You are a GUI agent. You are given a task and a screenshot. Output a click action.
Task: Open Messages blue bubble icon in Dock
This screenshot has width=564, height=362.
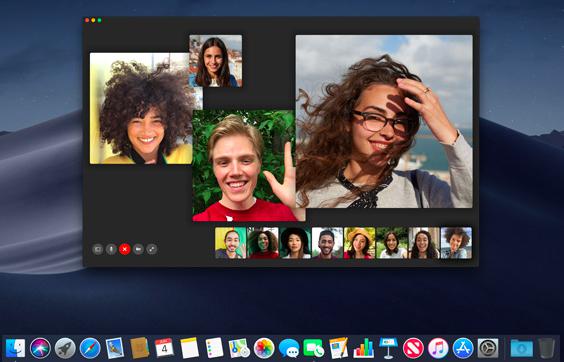289,348
